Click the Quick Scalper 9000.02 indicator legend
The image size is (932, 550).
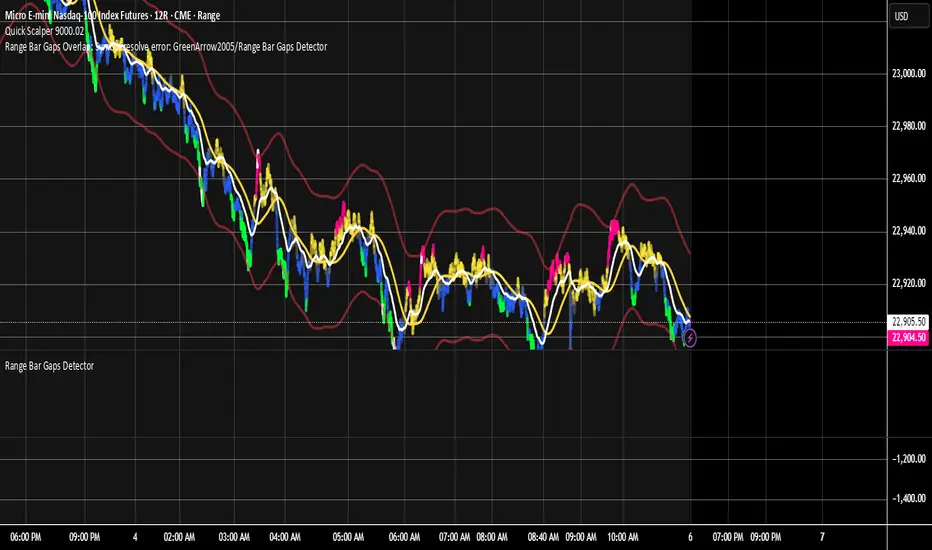click(x=45, y=31)
